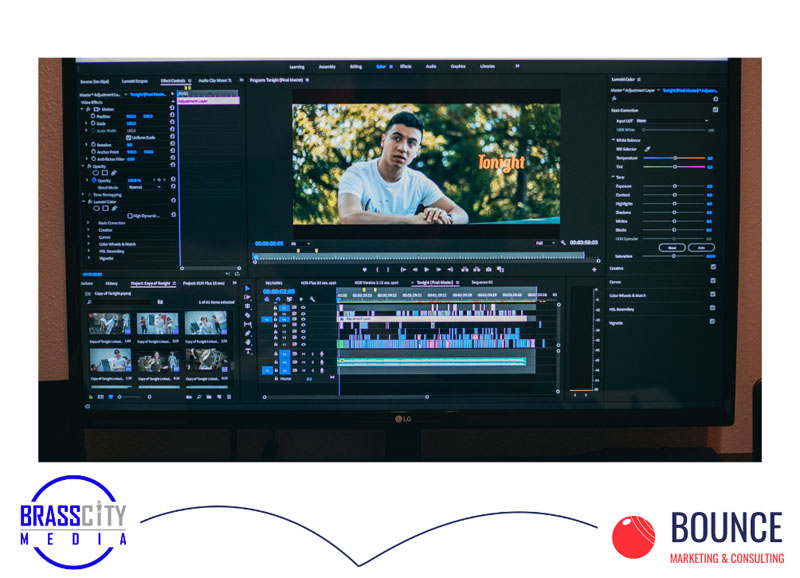Go to In point
The image size is (800, 578).
[x=403, y=269]
